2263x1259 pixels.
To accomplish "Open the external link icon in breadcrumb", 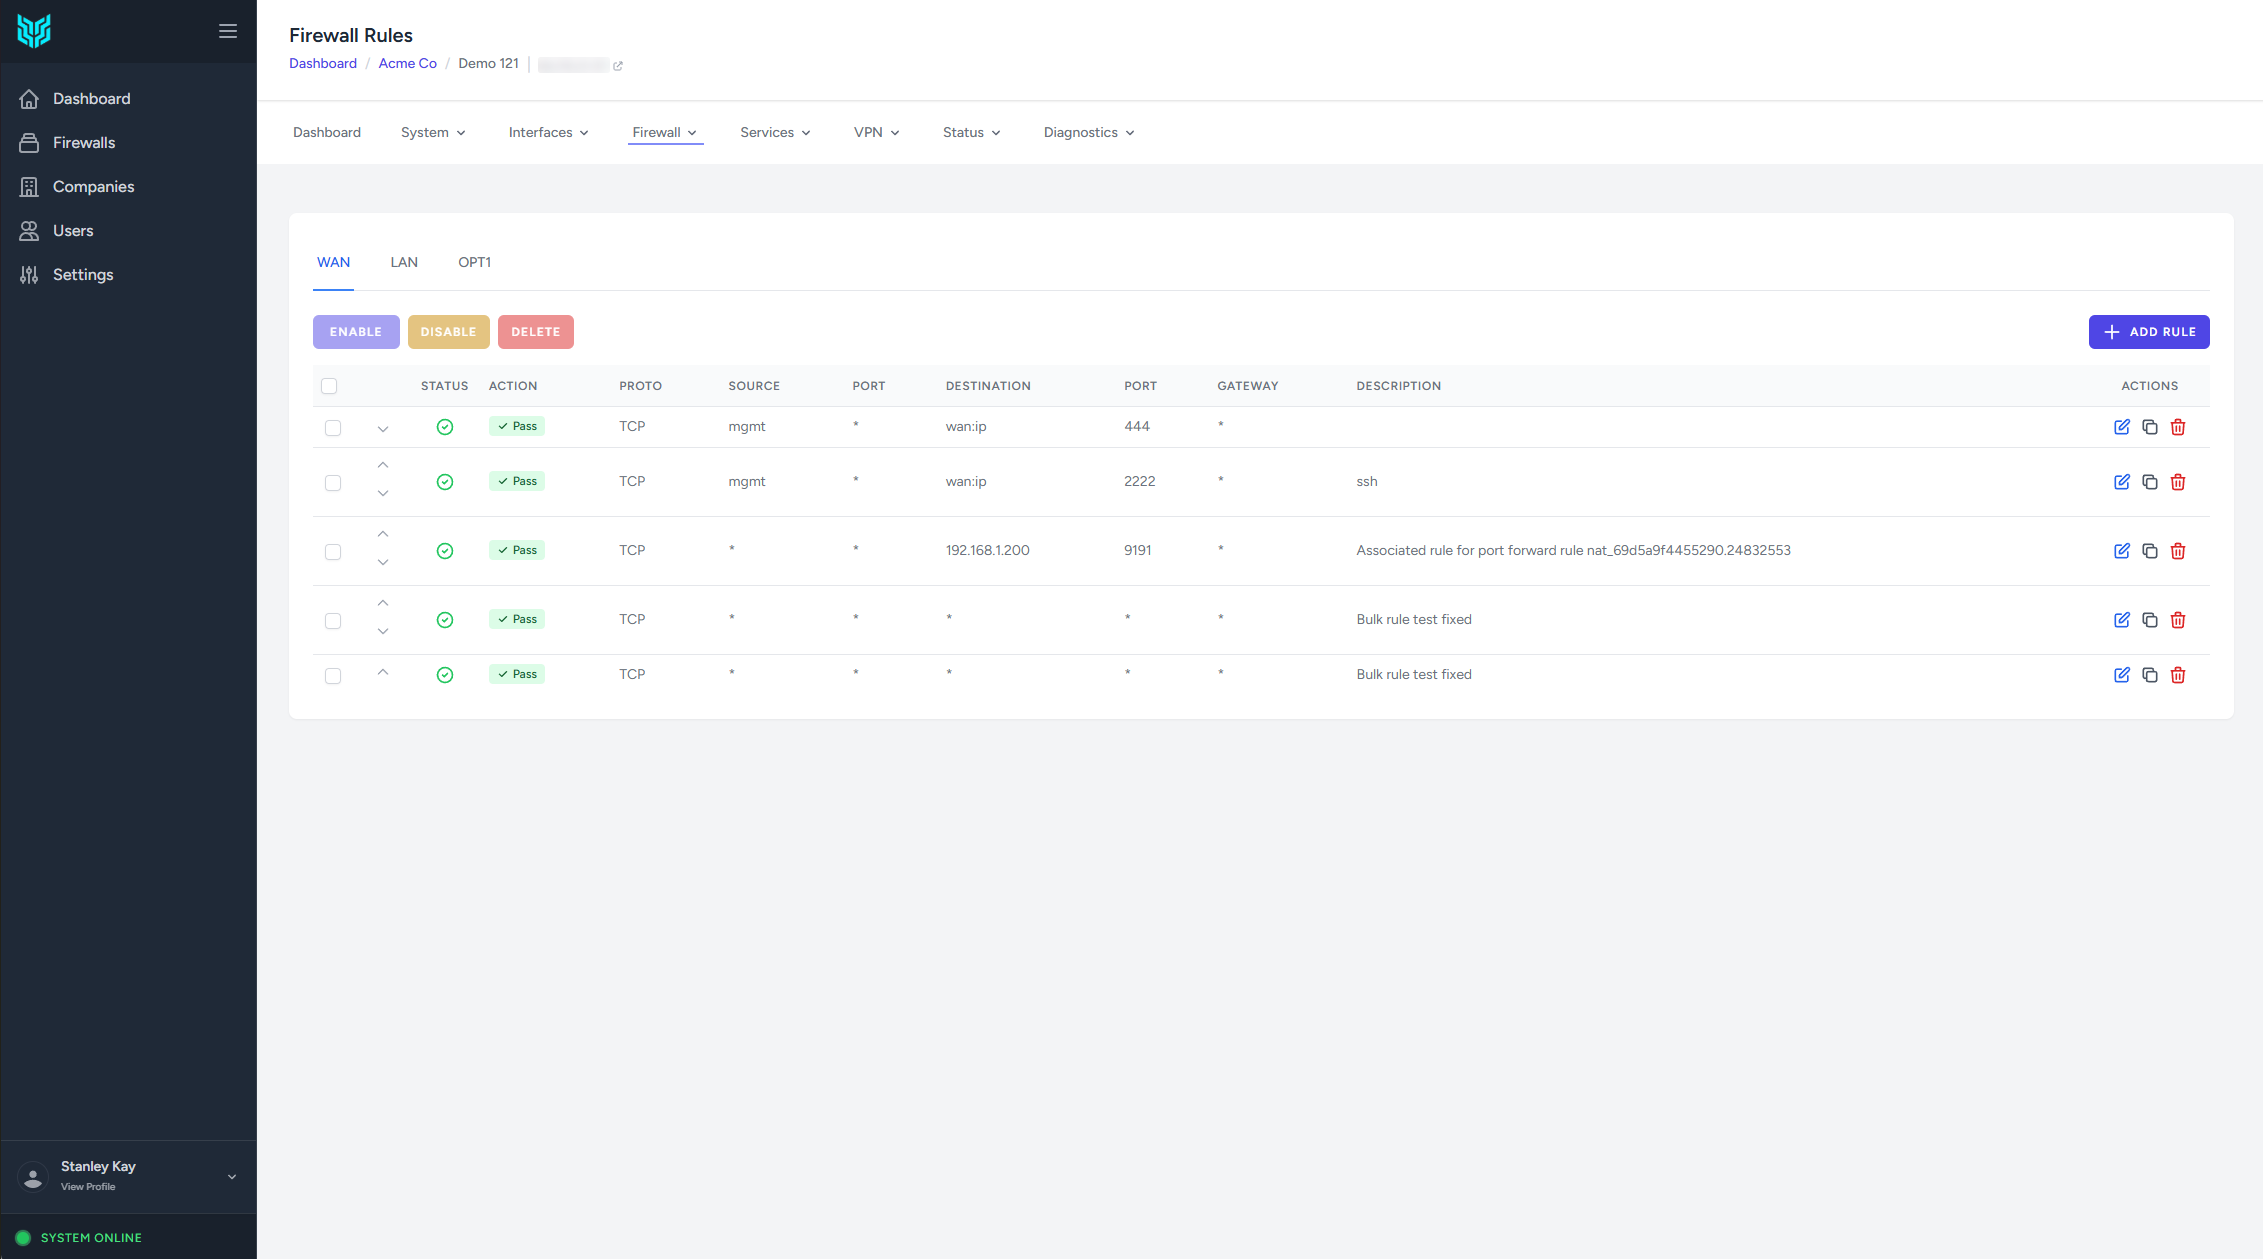I will coord(618,66).
